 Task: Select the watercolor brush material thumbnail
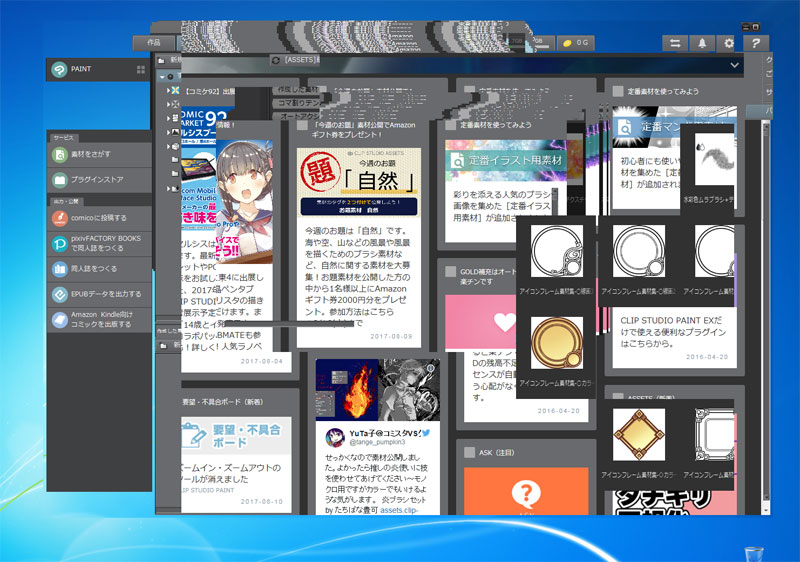pyautogui.click(x=714, y=159)
